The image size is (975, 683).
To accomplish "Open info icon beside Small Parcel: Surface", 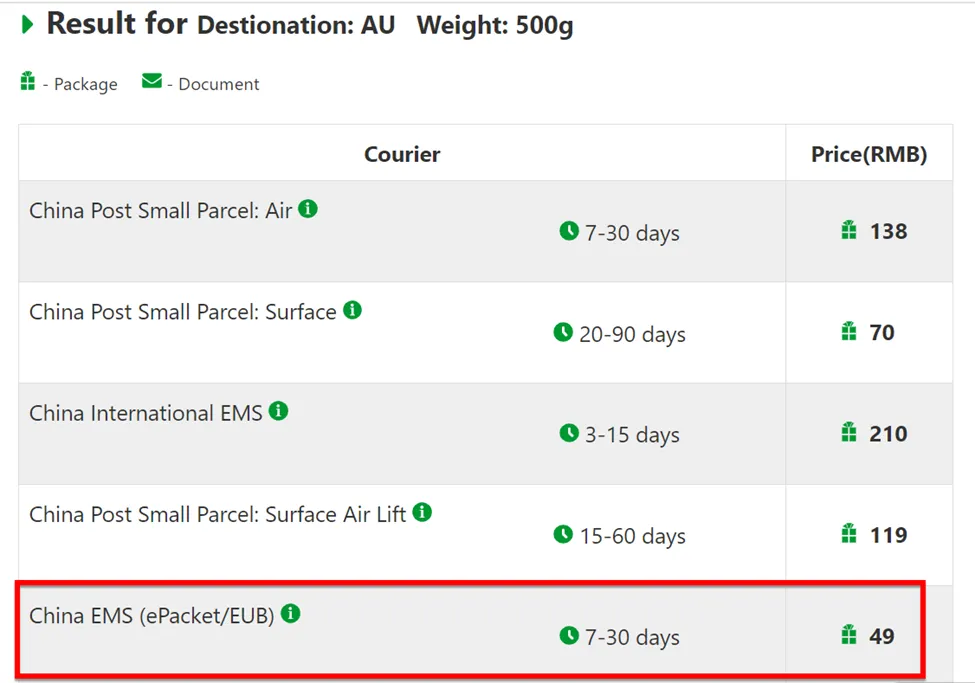I will point(353,310).
